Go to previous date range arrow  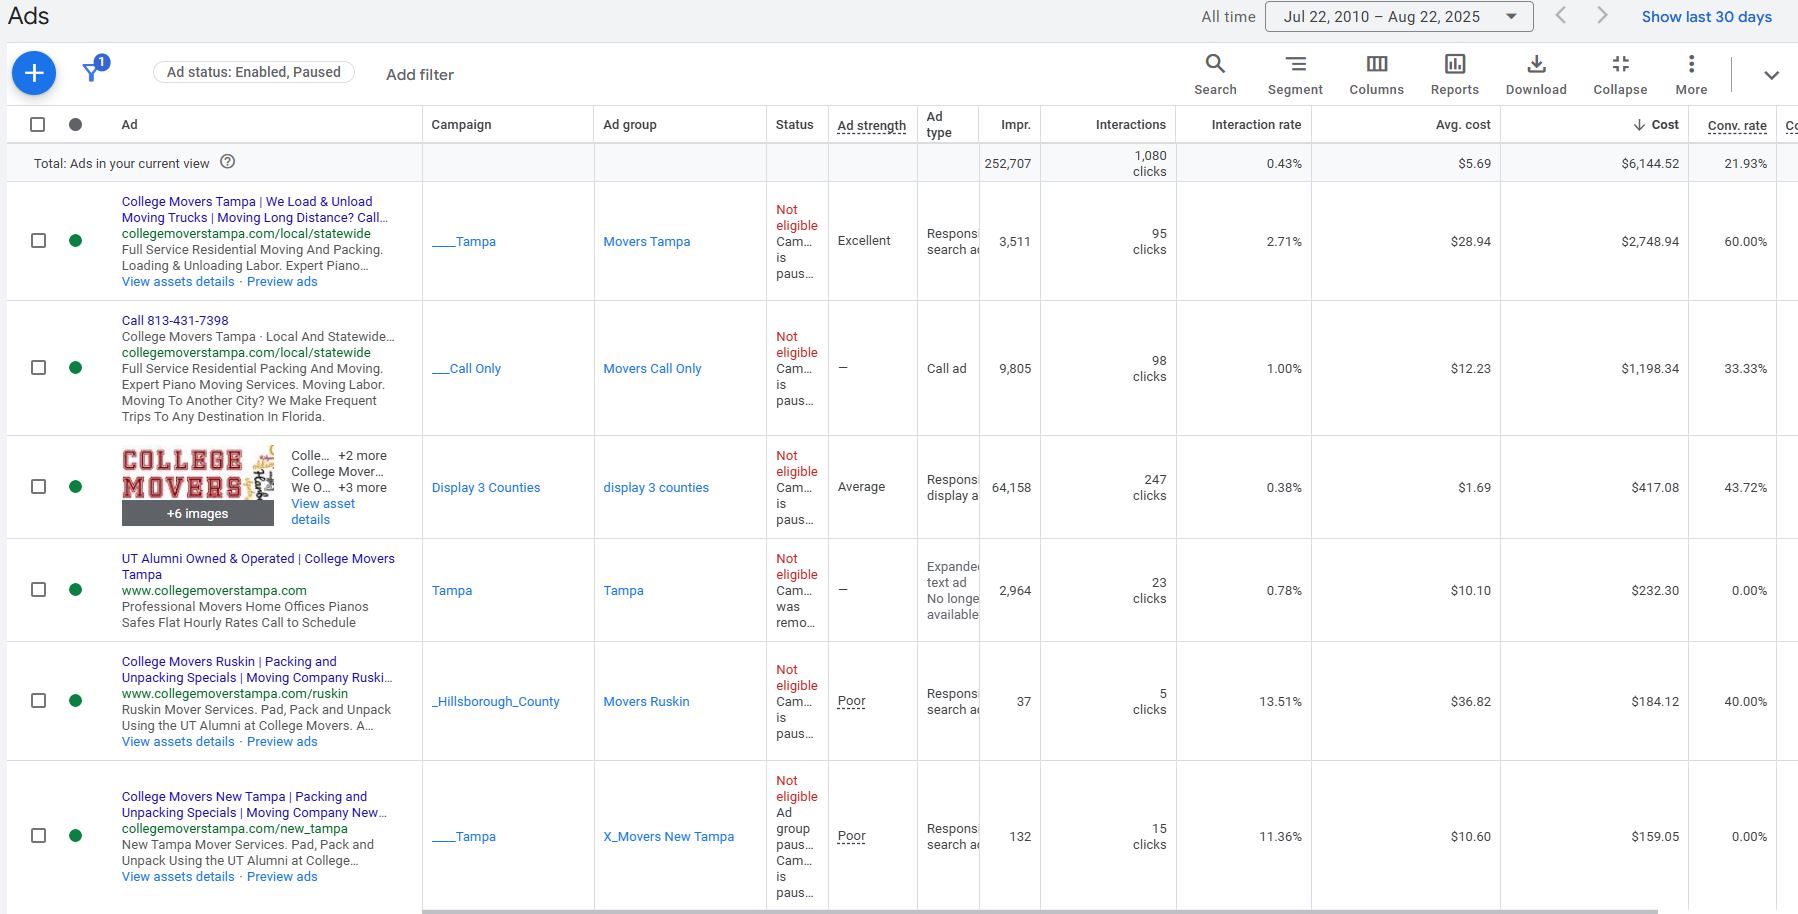[1560, 15]
